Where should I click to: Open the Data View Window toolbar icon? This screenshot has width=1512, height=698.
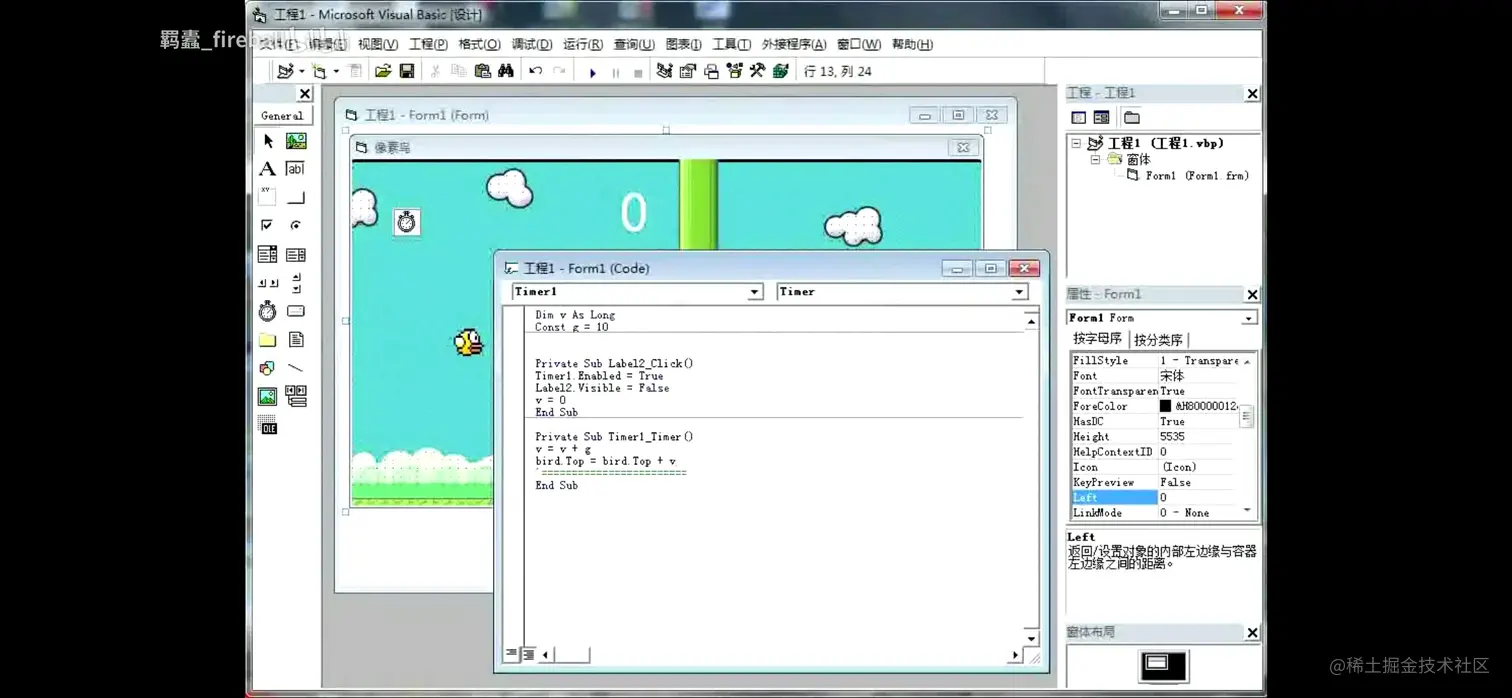pos(781,72)
